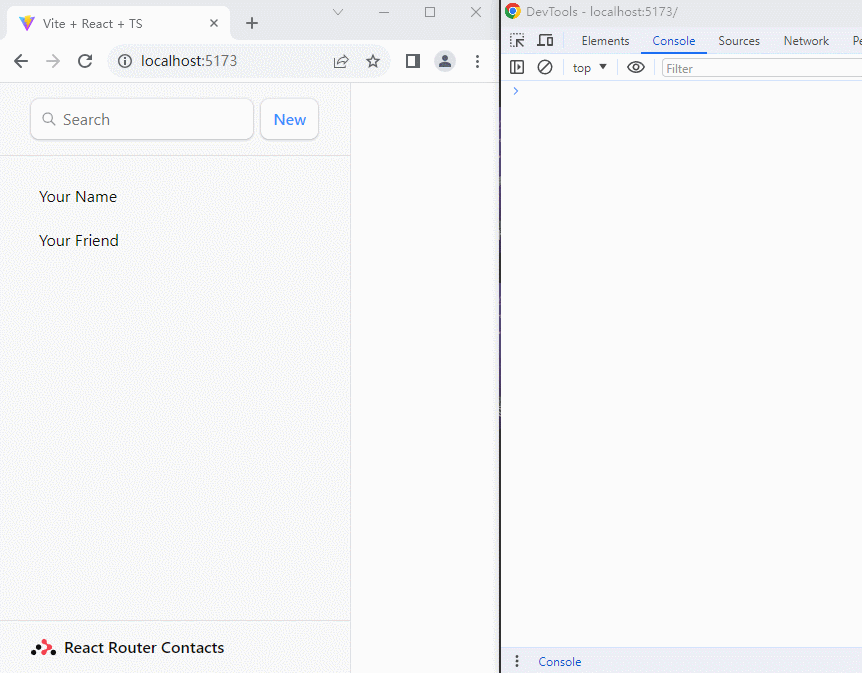The image size is (862, 673).
Task: Switch to the Elements tab
Action: point(605,41)
